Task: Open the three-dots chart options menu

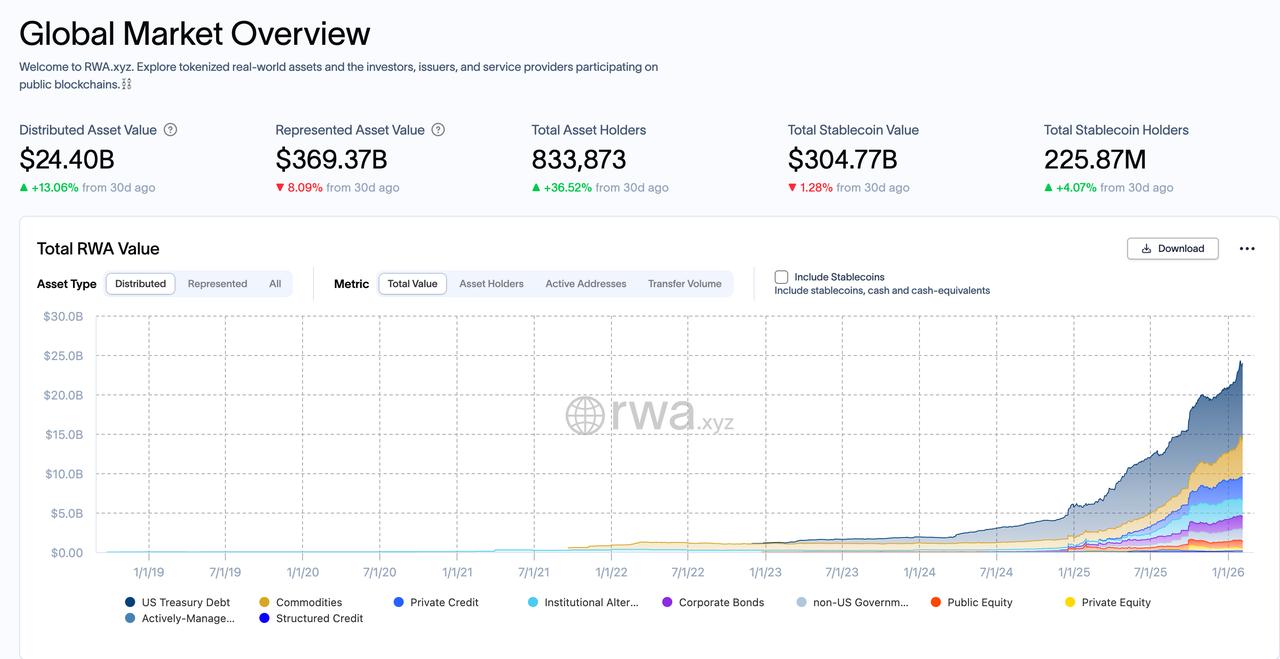Action: tap(1247, 249)
